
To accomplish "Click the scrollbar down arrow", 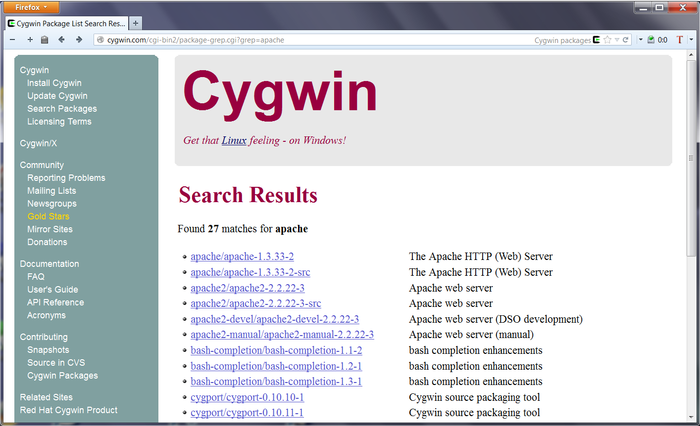I will pyautogui.click(x=691, y=417).
